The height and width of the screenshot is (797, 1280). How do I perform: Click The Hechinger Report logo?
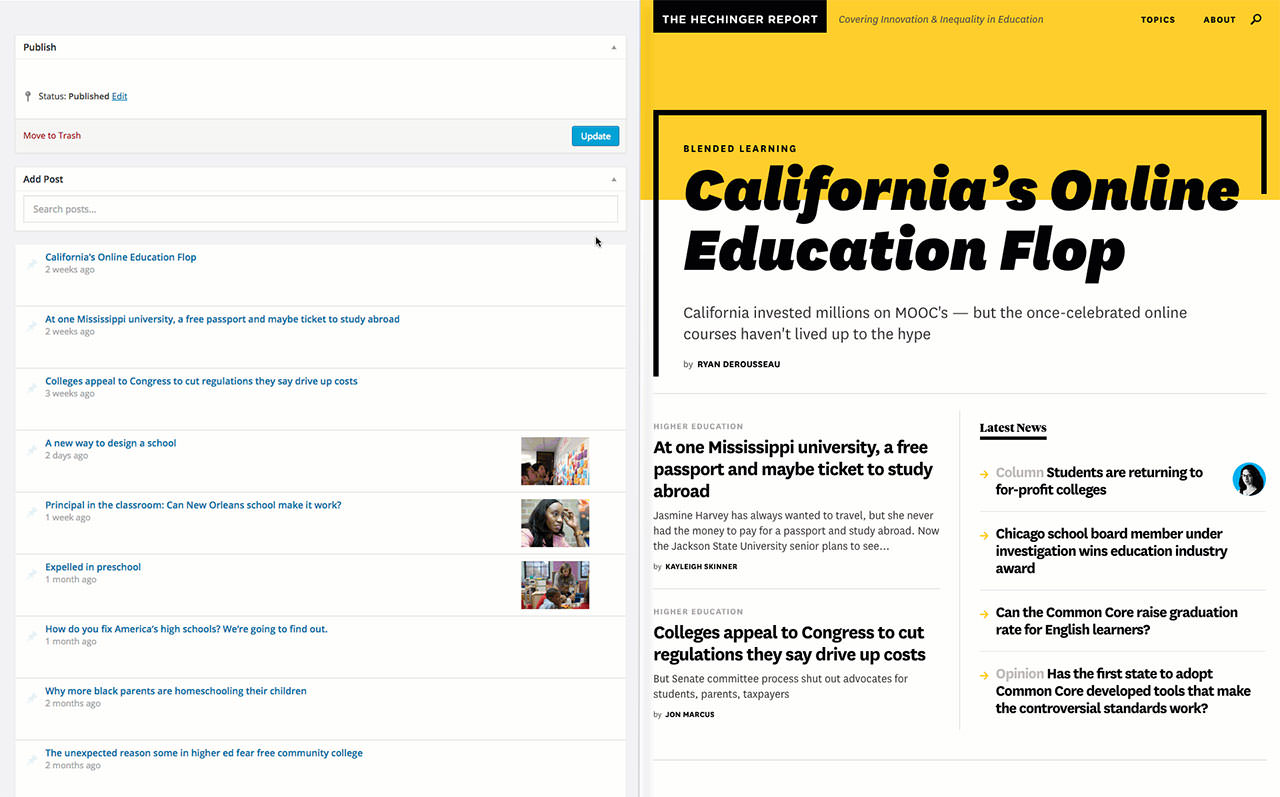click(x=740, y=19)
